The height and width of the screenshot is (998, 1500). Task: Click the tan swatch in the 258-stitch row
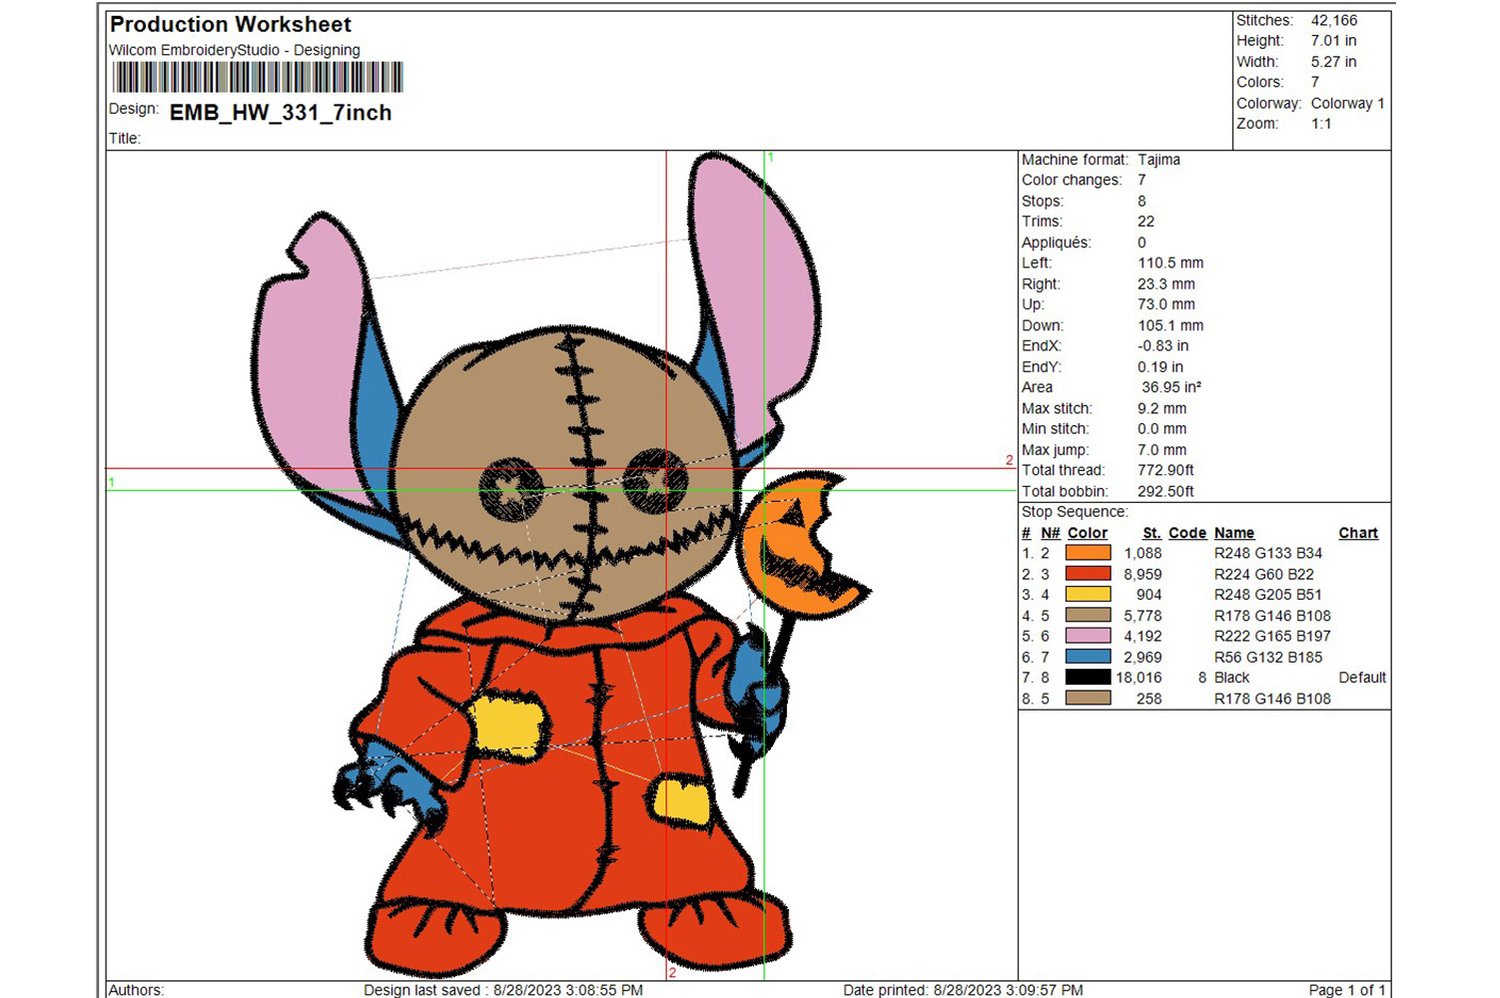point(1088,698)
